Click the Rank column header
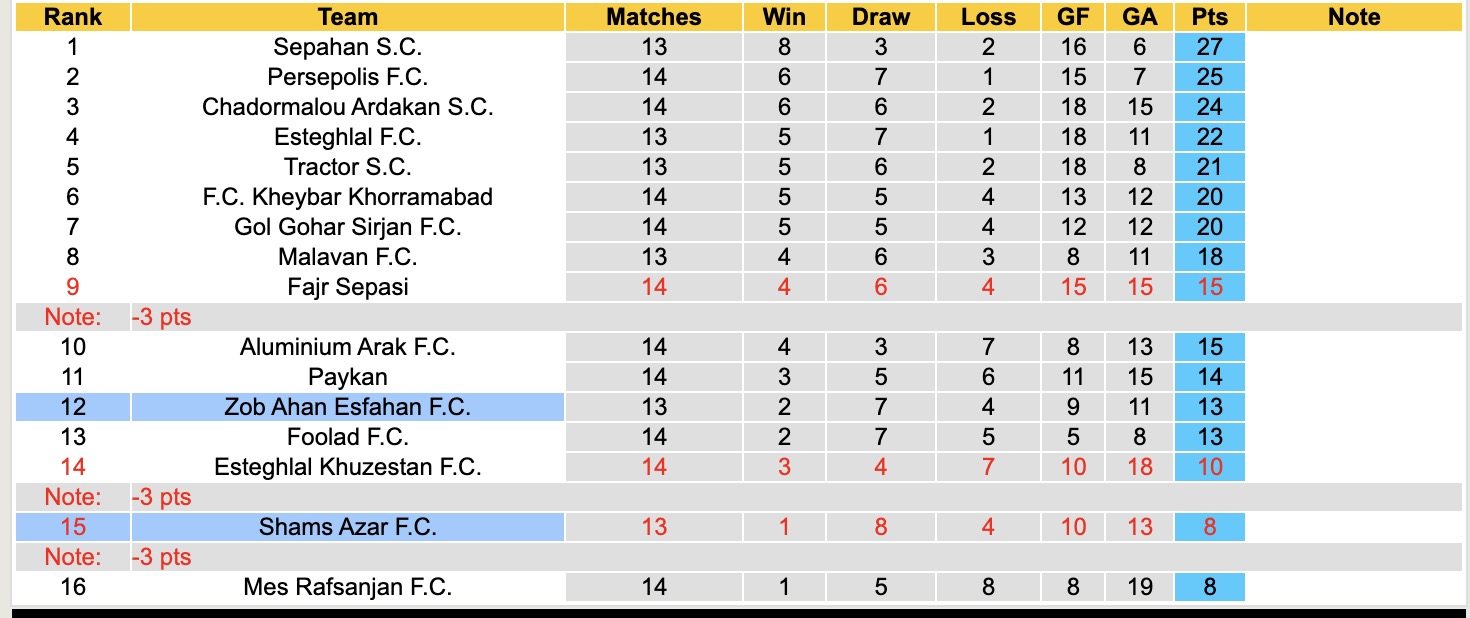1470x618 pixels. (x=72, y=17)
